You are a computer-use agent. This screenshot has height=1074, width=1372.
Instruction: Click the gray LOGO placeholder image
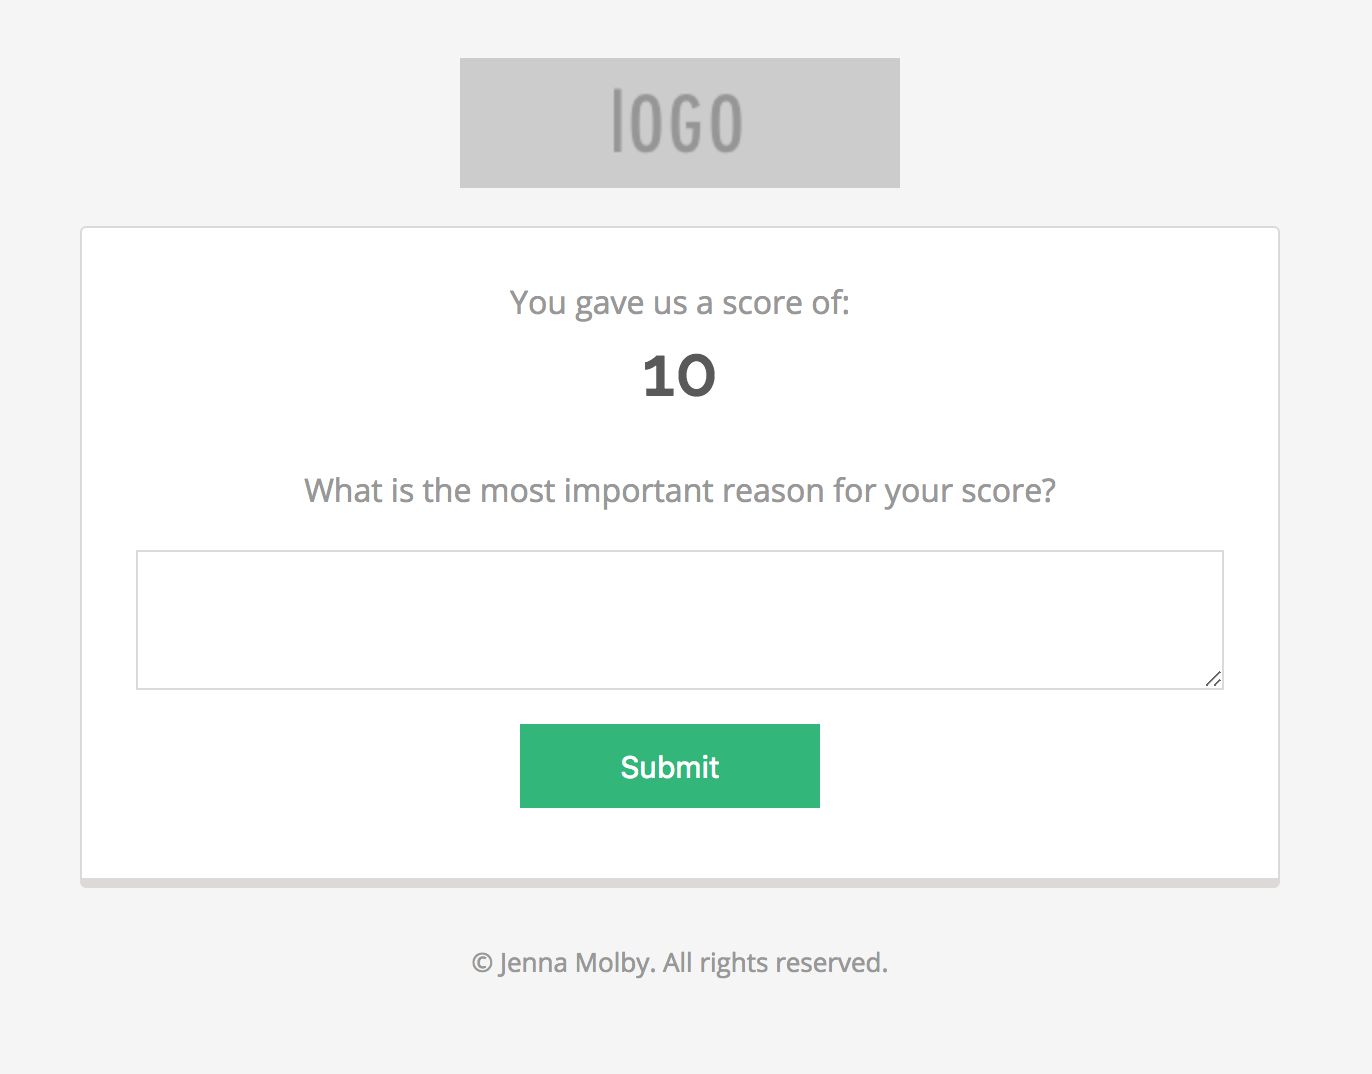[x=679, y=123]
